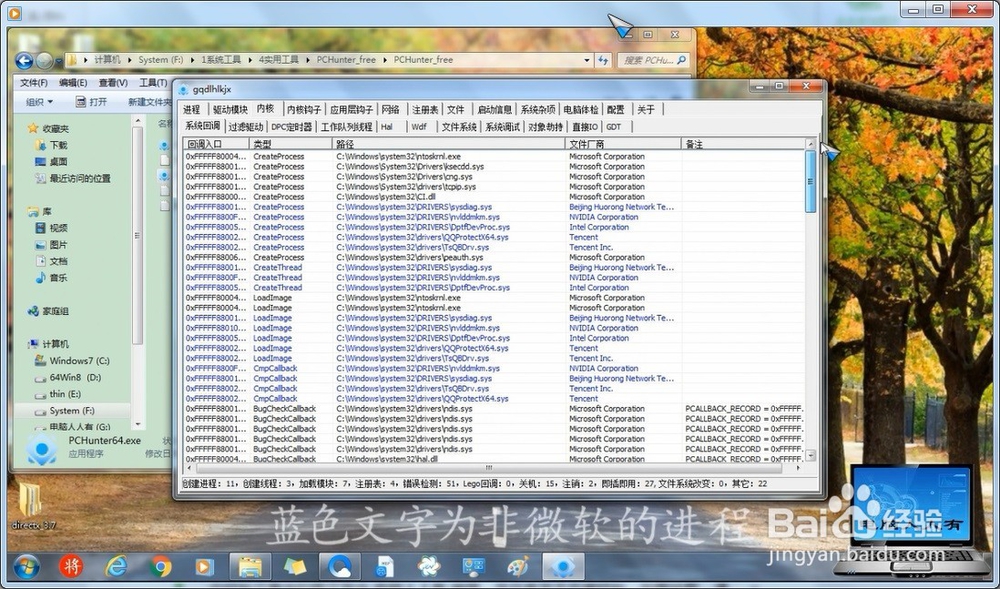Open Paint from the taskbar
Viewport: 1000px width, 589px height.
[518, 566]
